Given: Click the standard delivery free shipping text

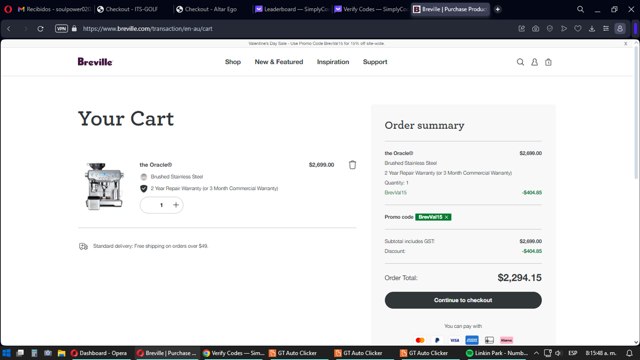Looking at the screenshot, I should click(150, 246).
